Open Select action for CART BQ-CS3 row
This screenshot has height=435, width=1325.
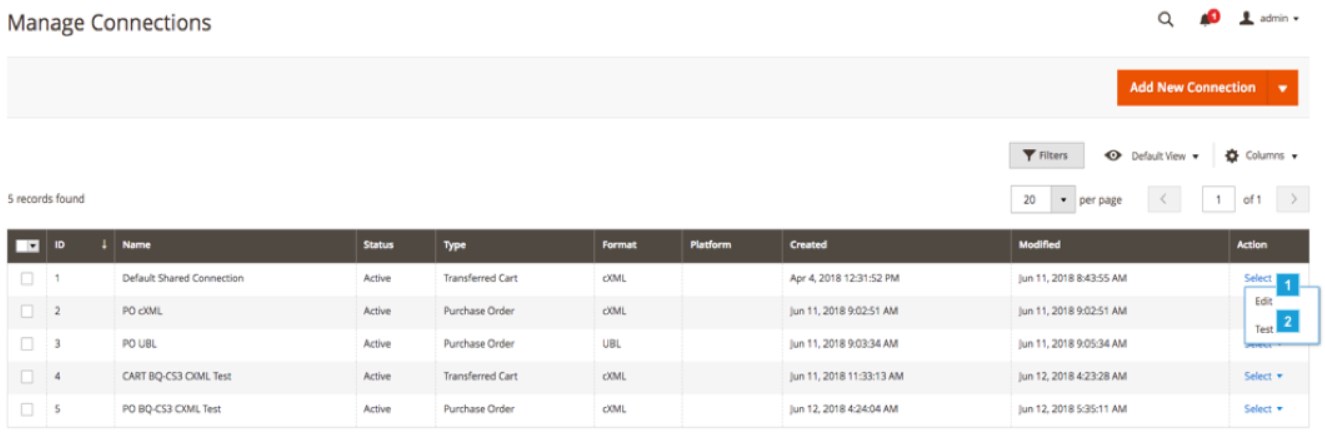point(1262,376)
